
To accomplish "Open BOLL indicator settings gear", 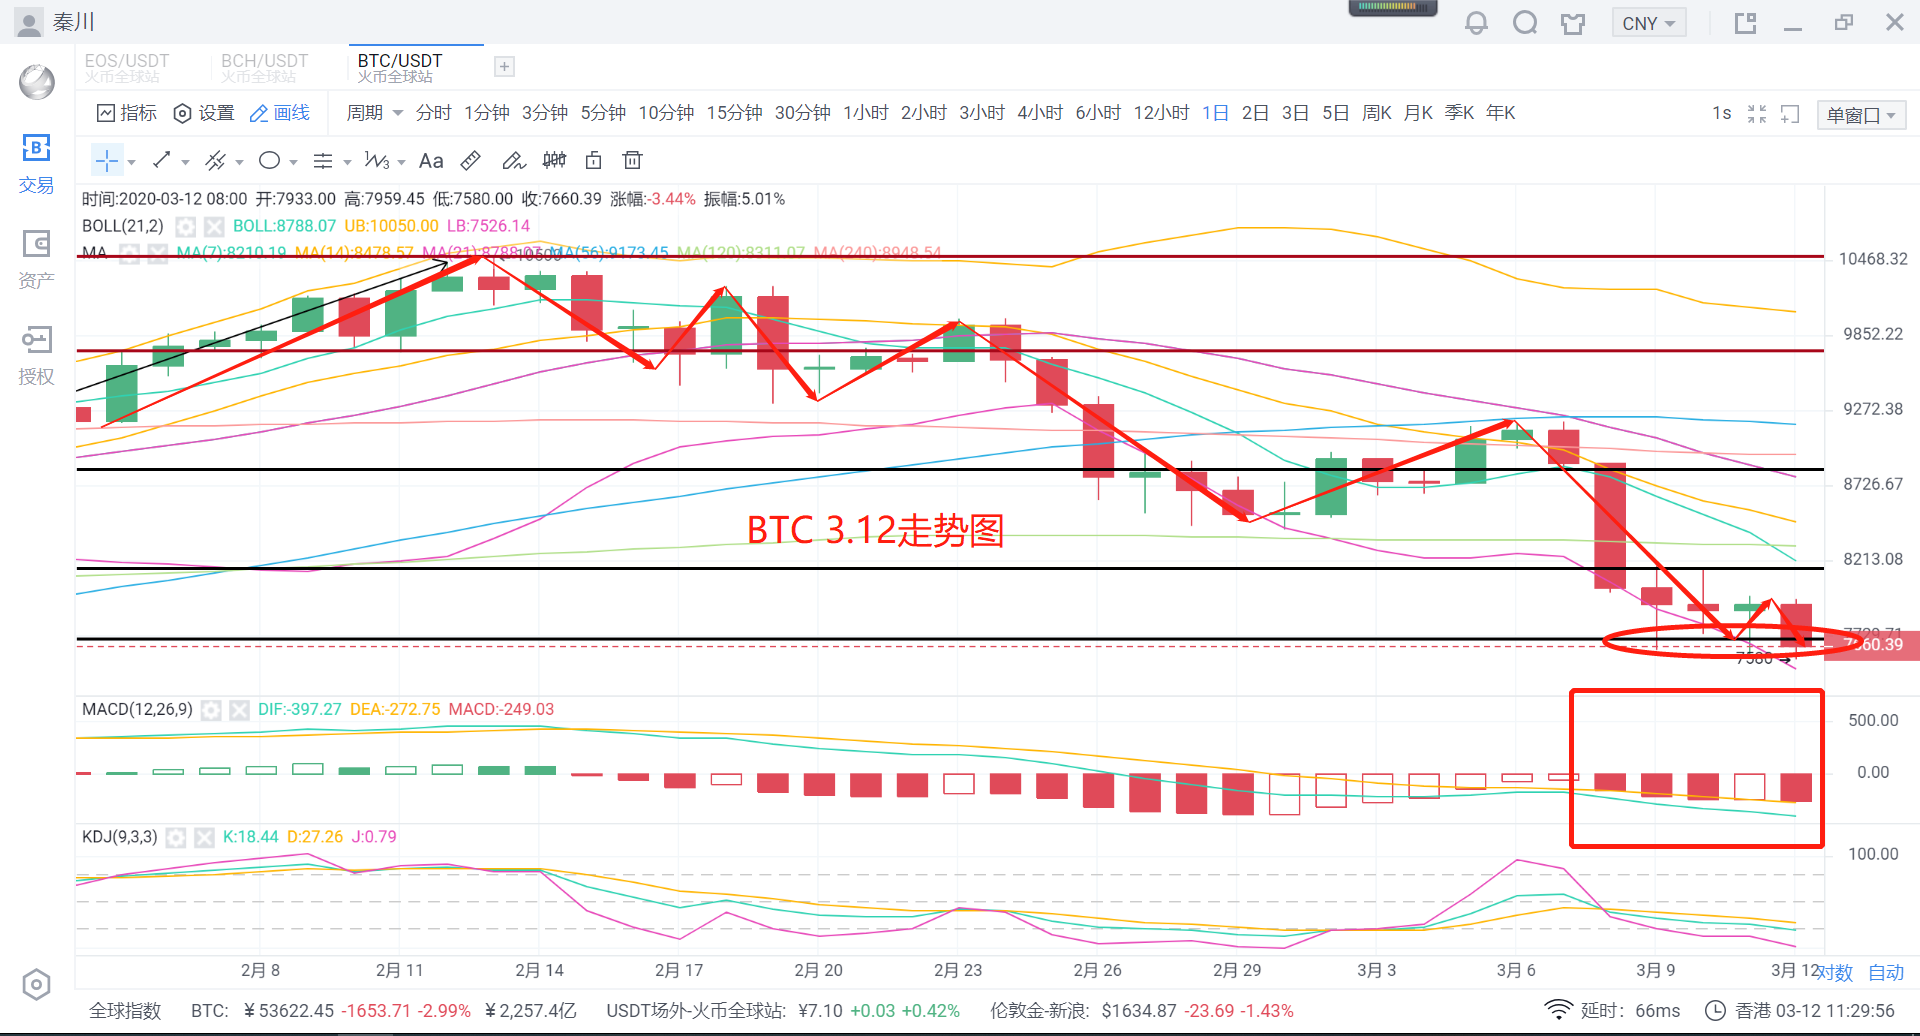I will pyautogui.click(x=186, y=226).
